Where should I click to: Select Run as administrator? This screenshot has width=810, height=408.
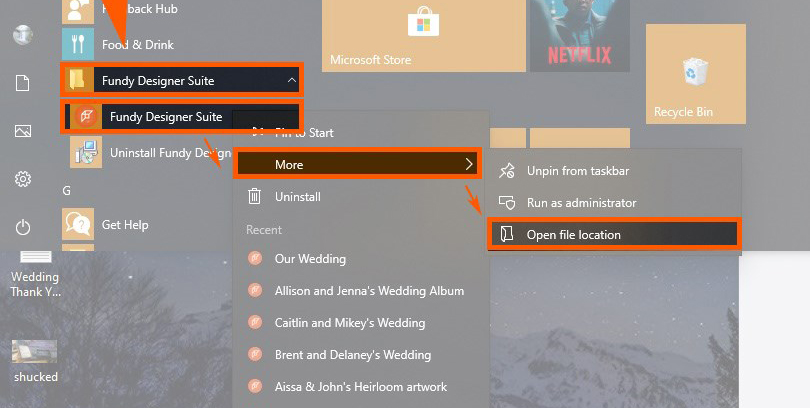click(x=614, y=202)
